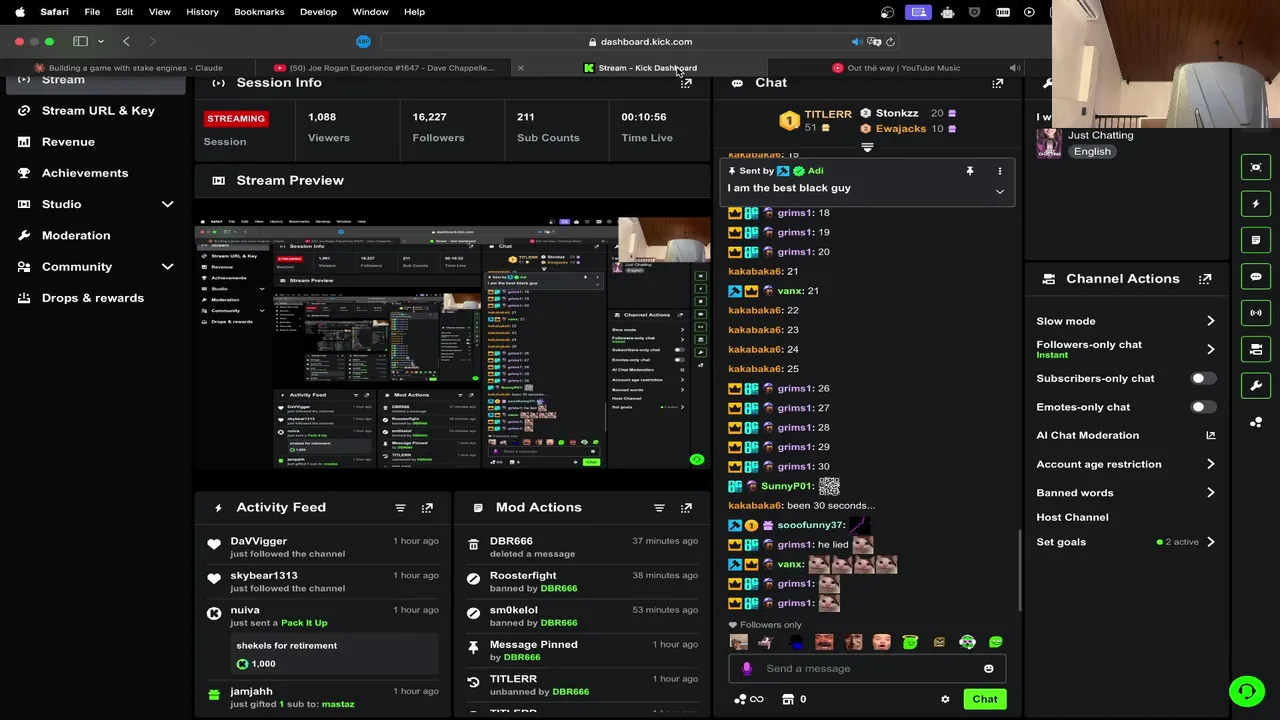The height and width of the screenshot is (720, 1280).
Task: Open the pinned message's three-dot menu
Action: (x=999, y=171)
